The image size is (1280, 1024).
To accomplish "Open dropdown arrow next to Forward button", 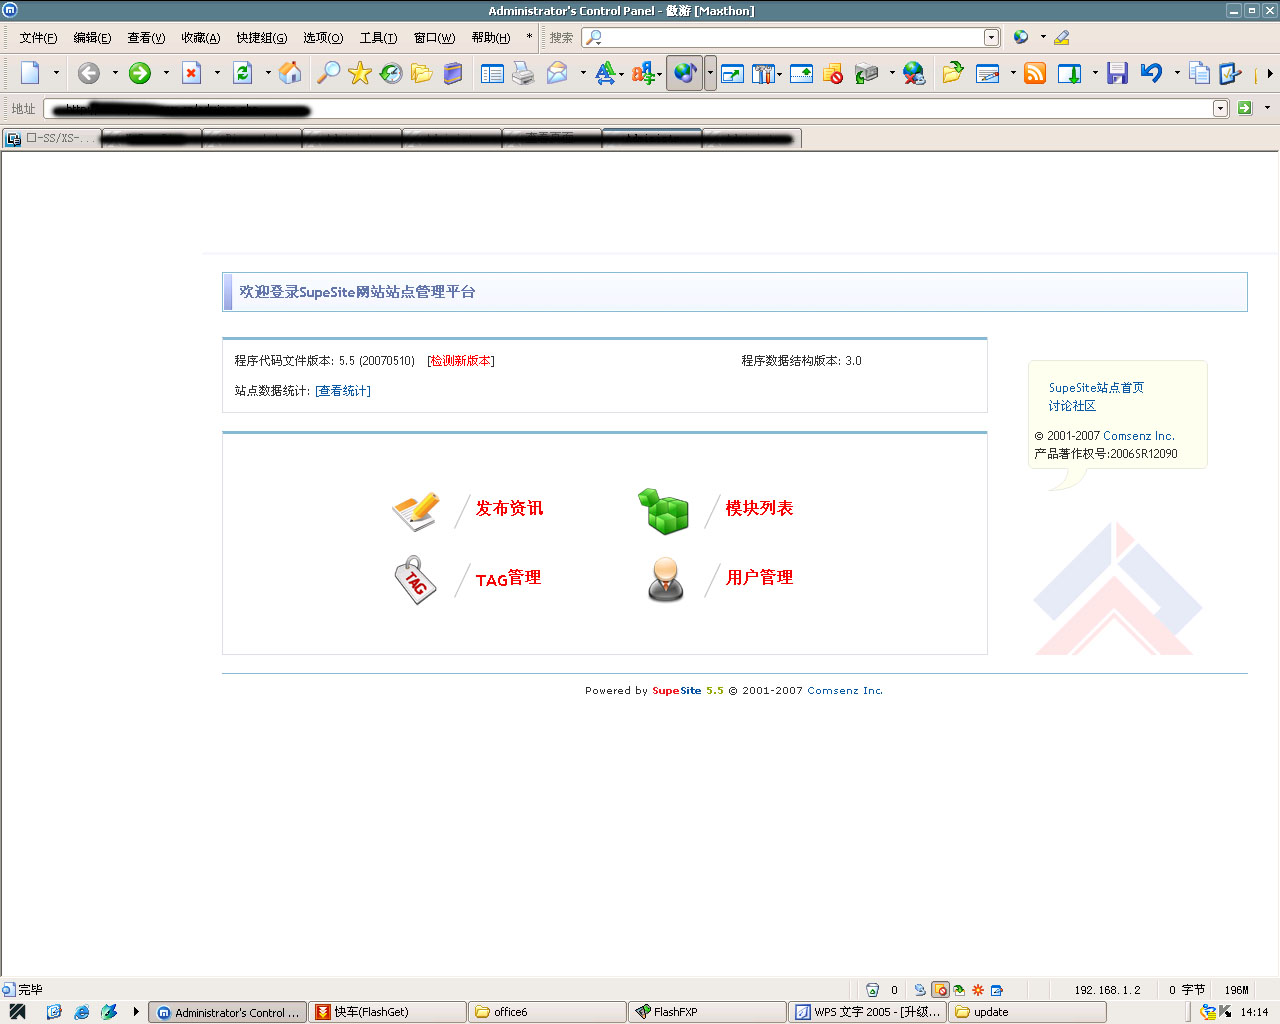I will (x=166, y=73).
